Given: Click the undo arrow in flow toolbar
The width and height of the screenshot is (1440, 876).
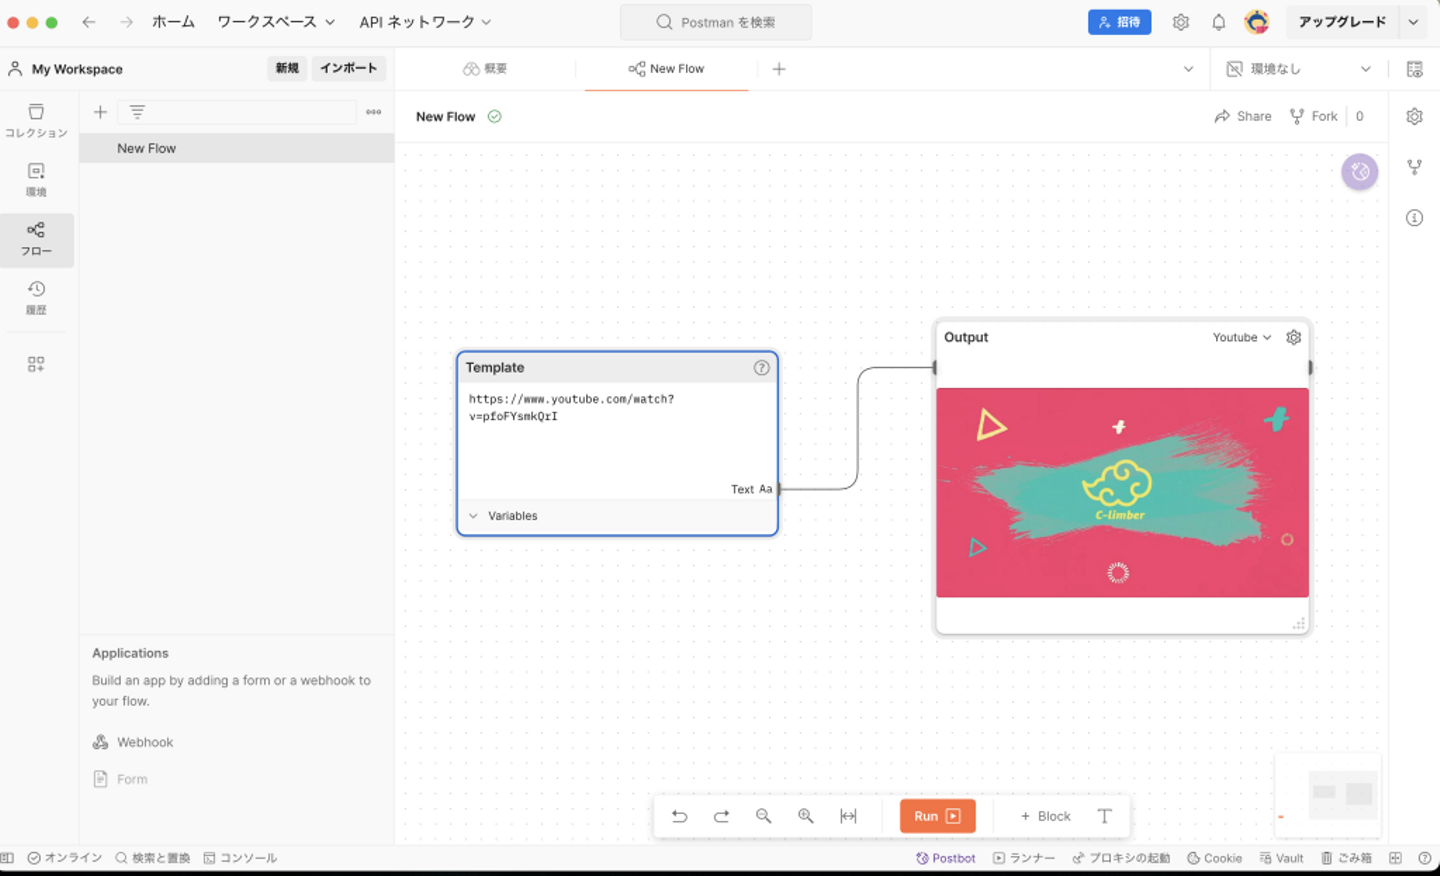Looking at the screenshot, I should pos(679,816).
